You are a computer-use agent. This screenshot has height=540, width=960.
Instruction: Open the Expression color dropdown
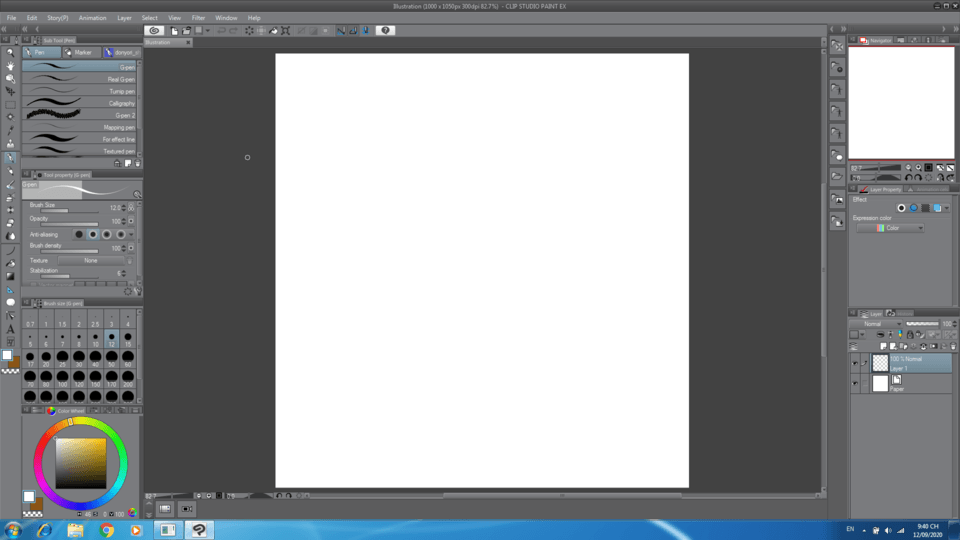tap(890, 228)
